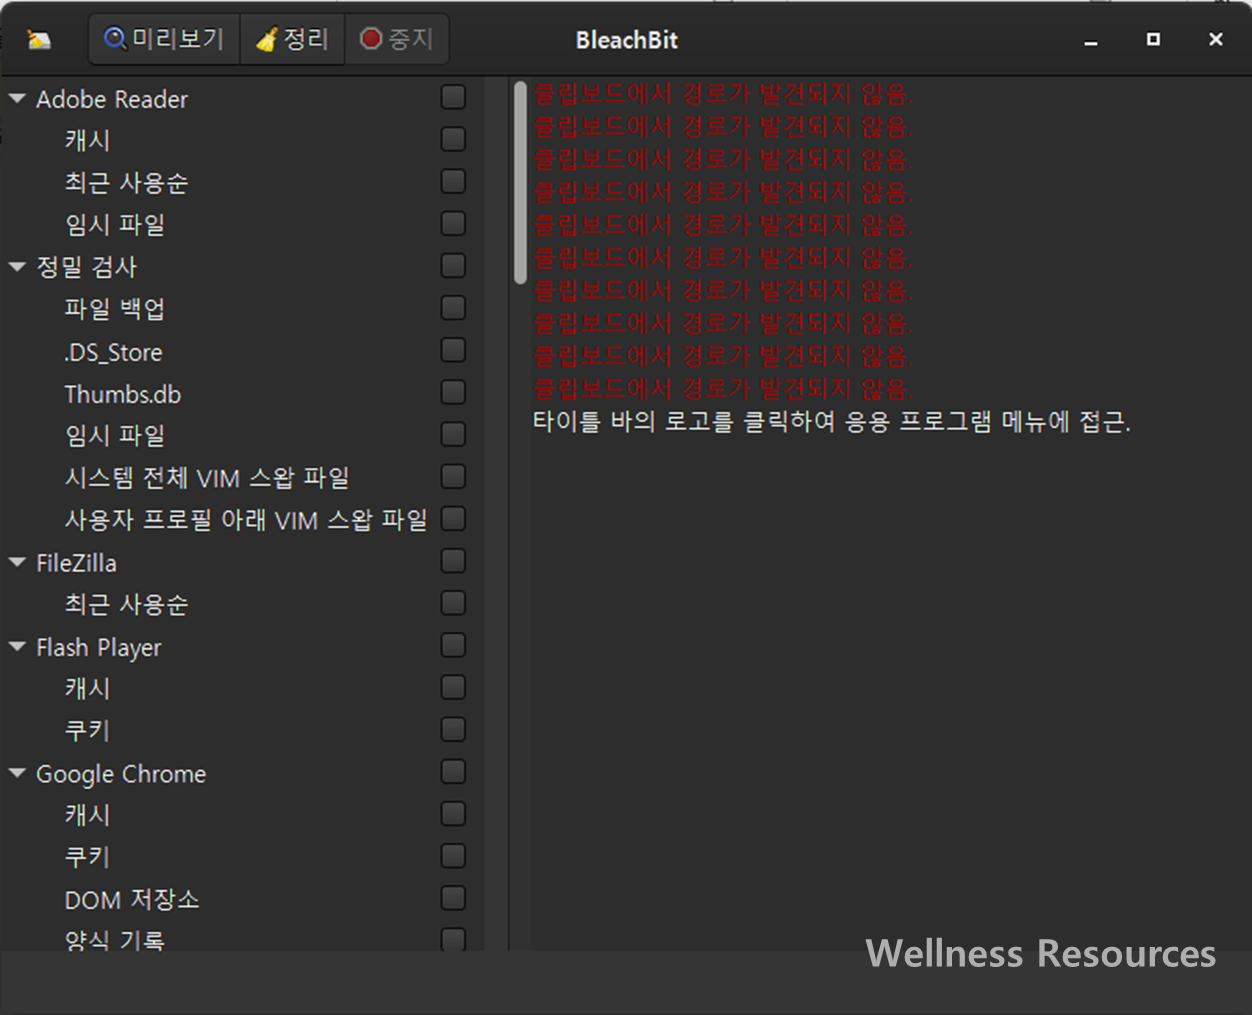The image size is (1252, 1015).
Task: Collapse the Adobe Reader group
Action: coord(17,99)
